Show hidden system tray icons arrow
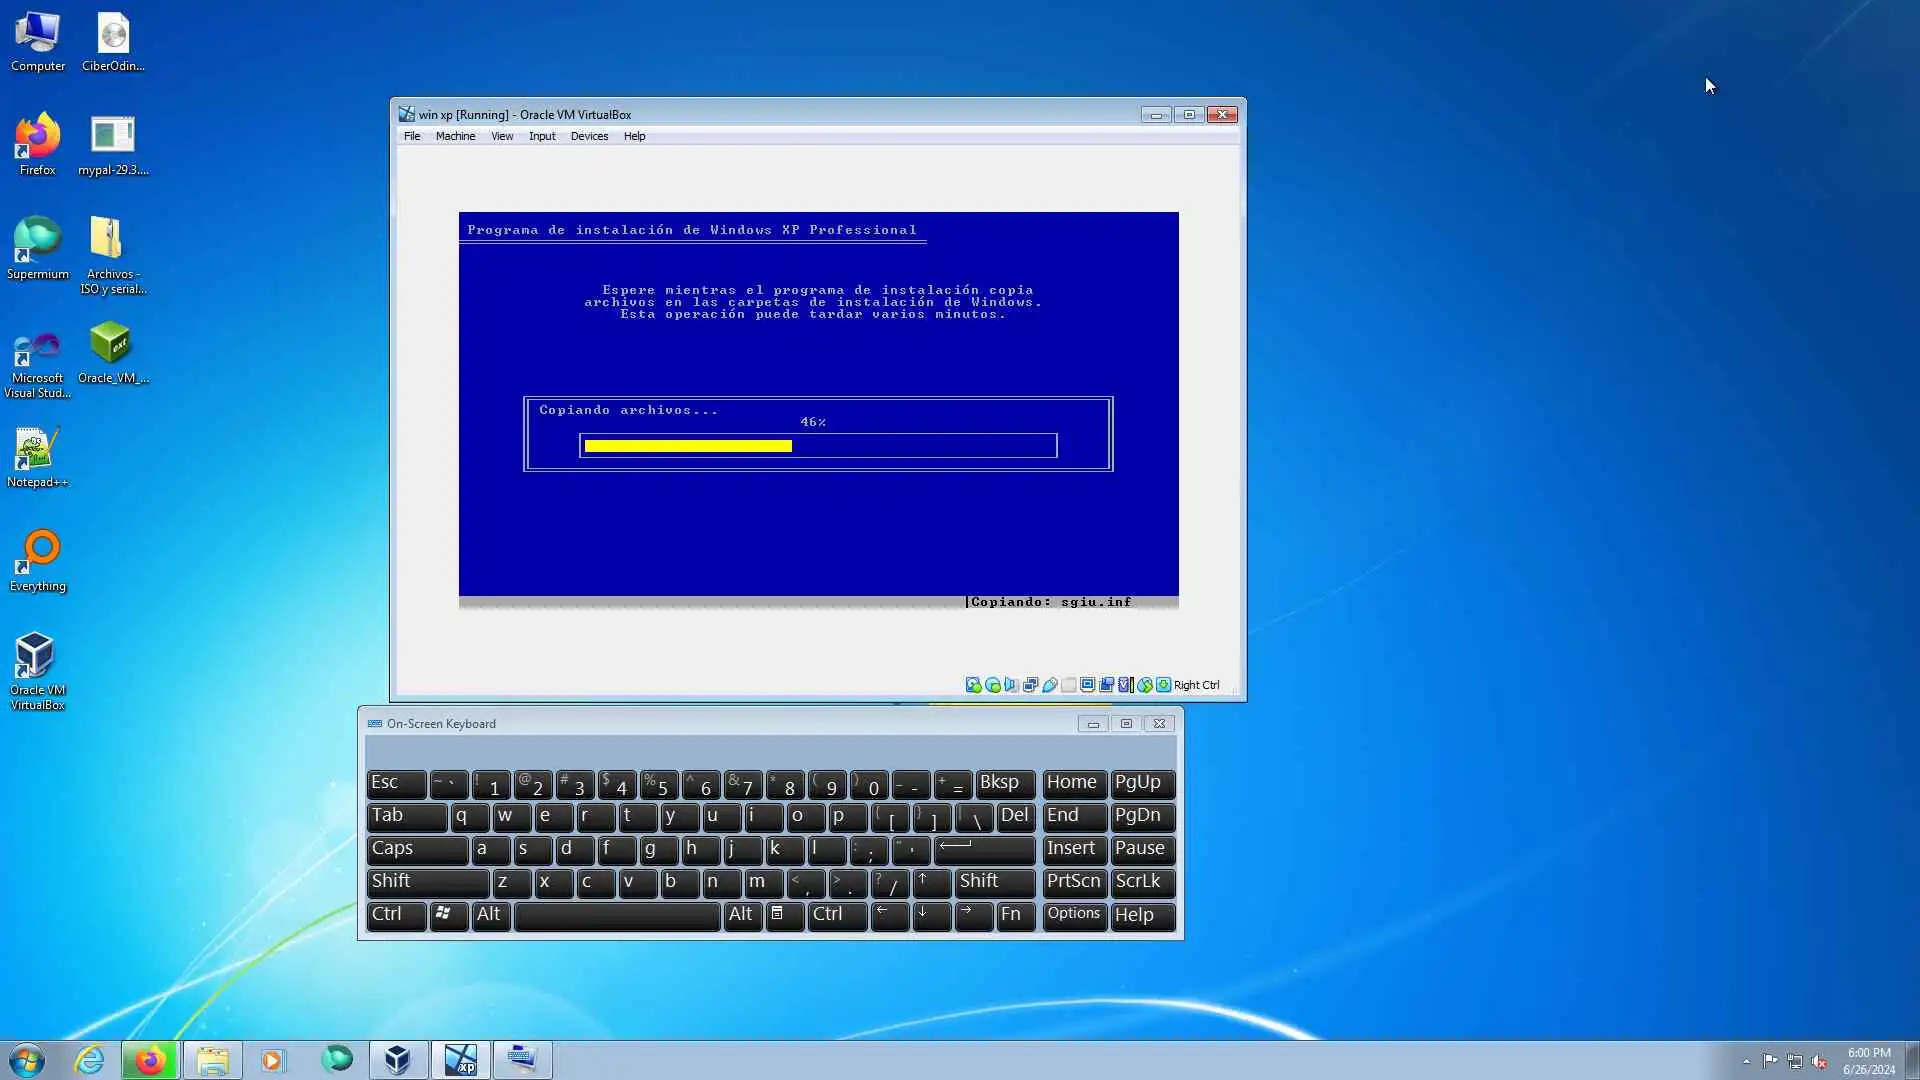The image size is (1920, 1080). point(1746,1061)
